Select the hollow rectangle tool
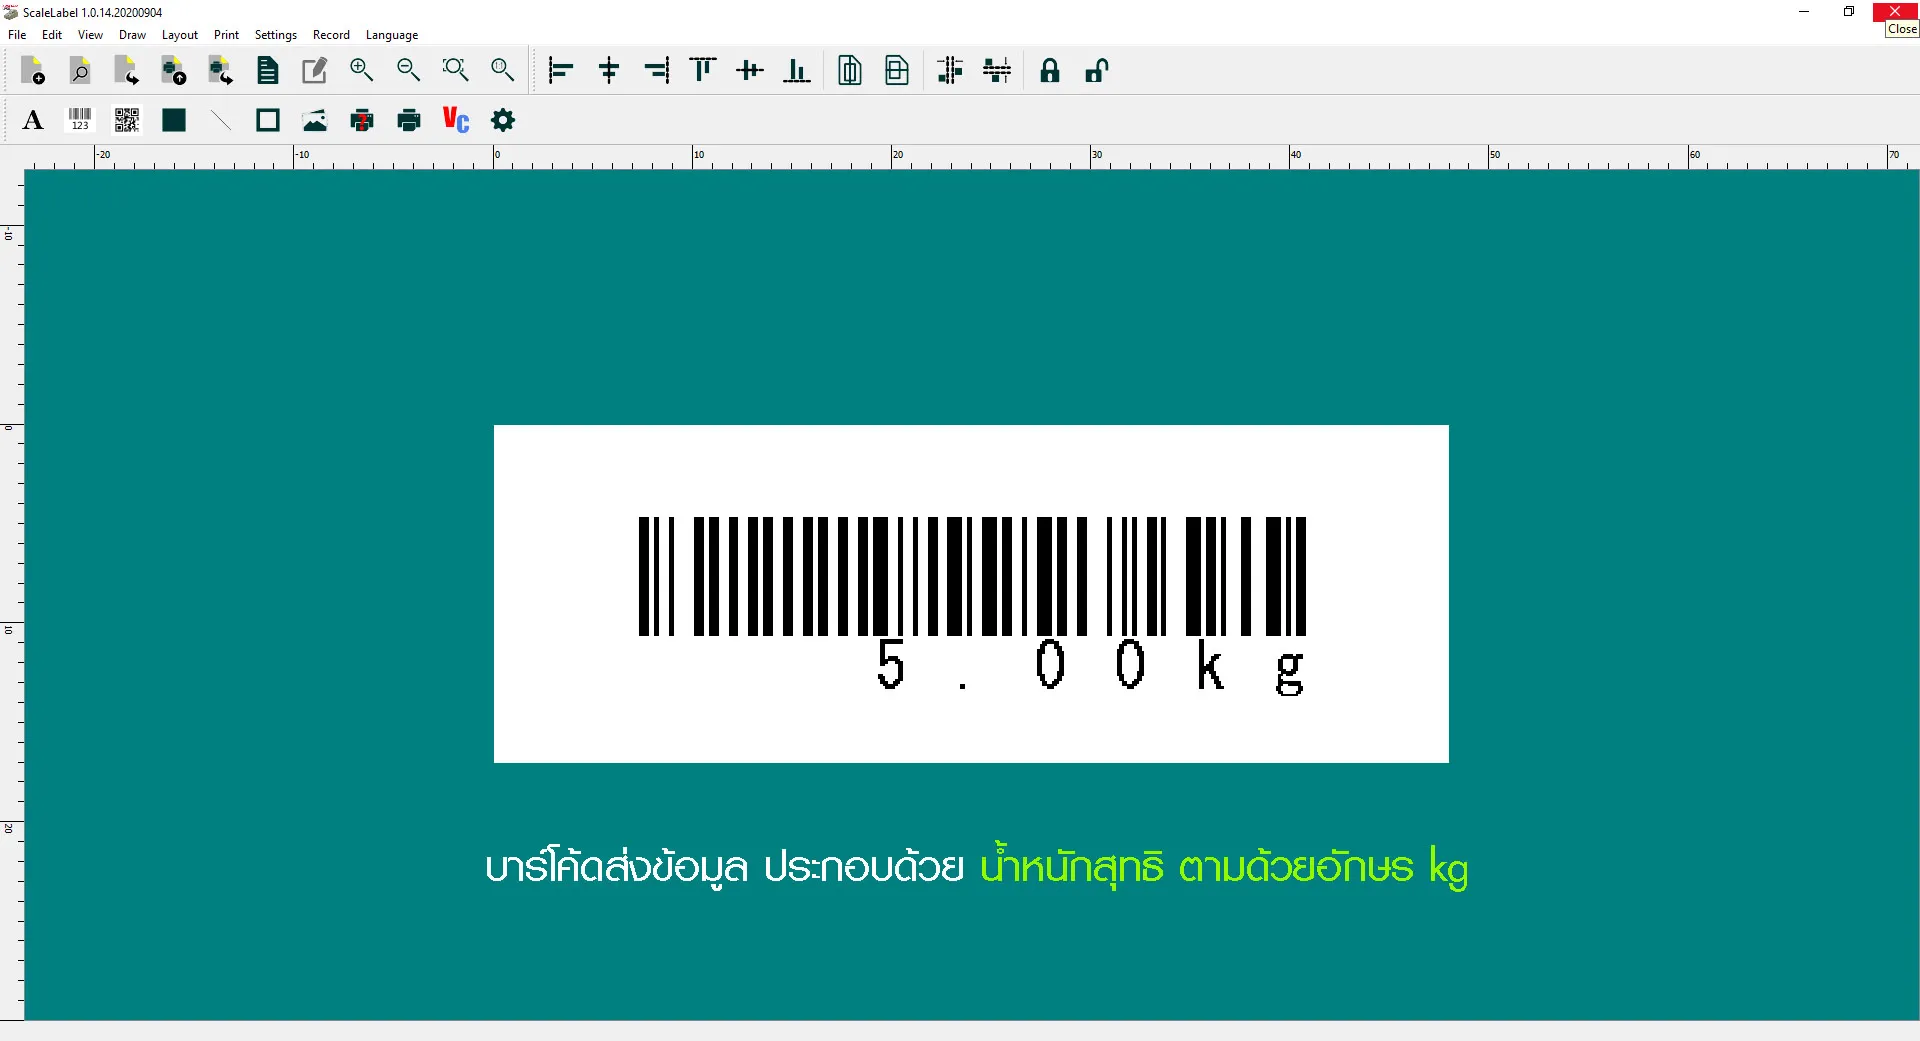The width and height of the screenshot is (1920, 1041). point(268,121)
